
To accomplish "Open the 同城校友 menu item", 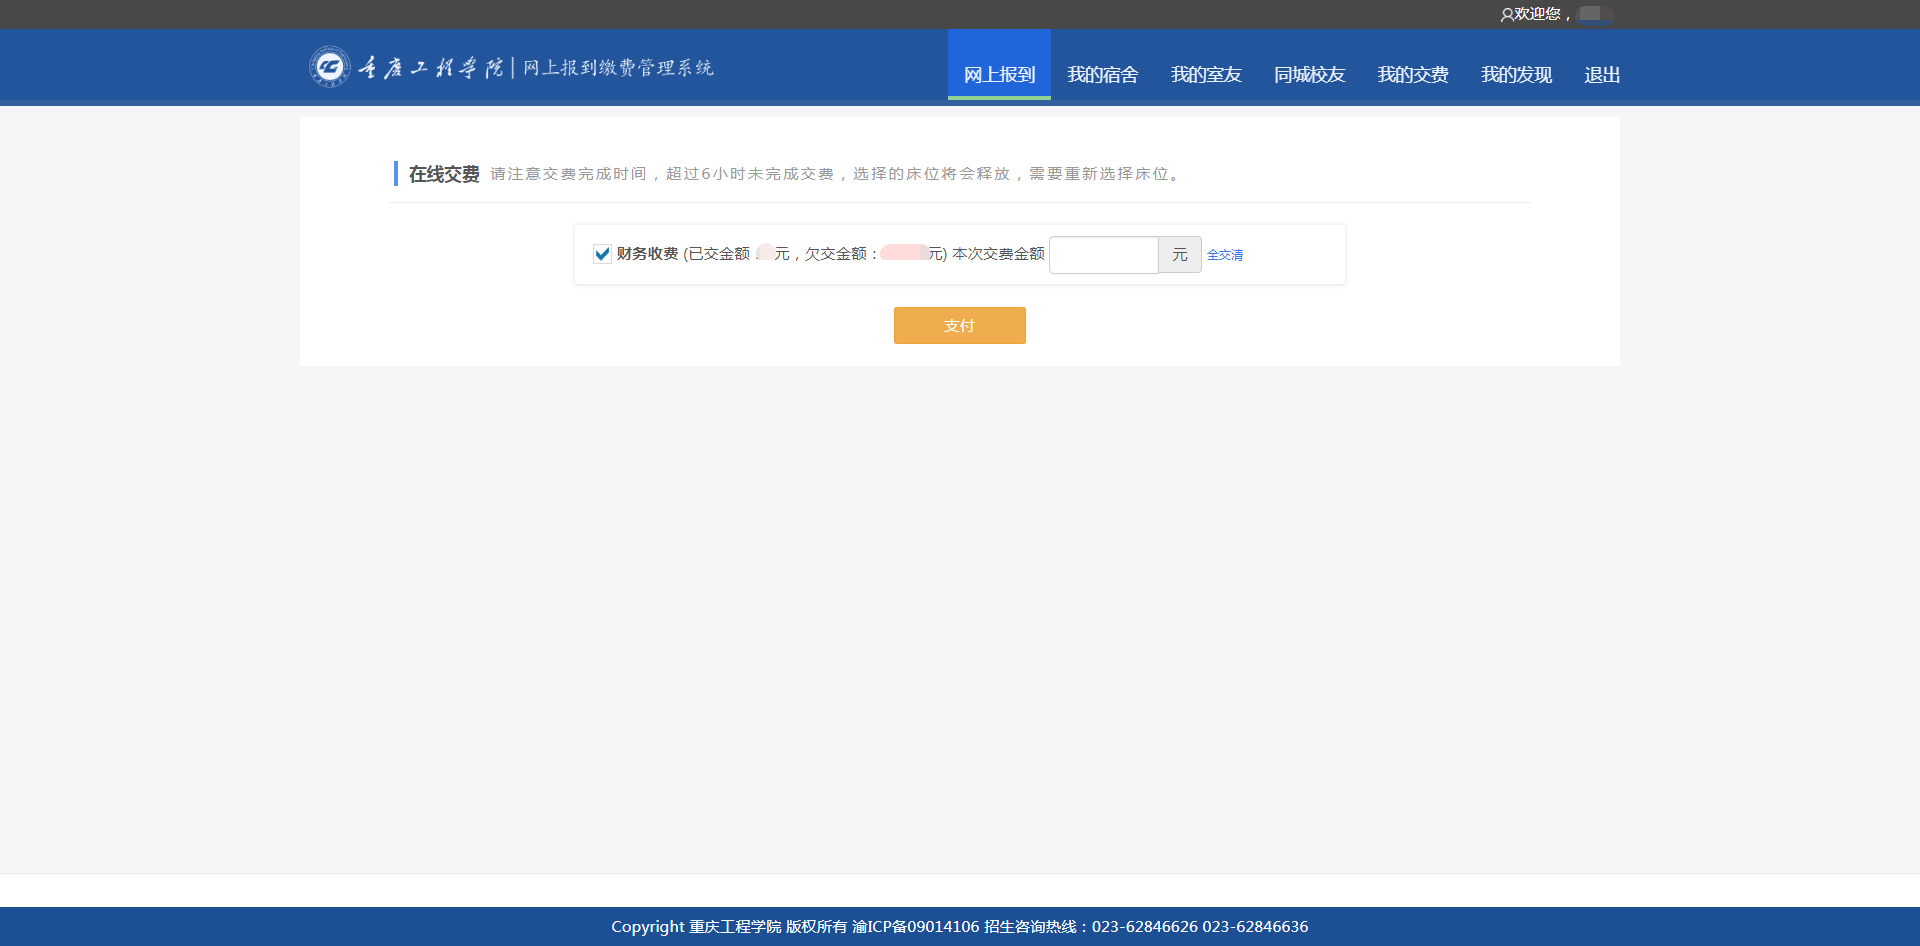I will [1309, 74].
